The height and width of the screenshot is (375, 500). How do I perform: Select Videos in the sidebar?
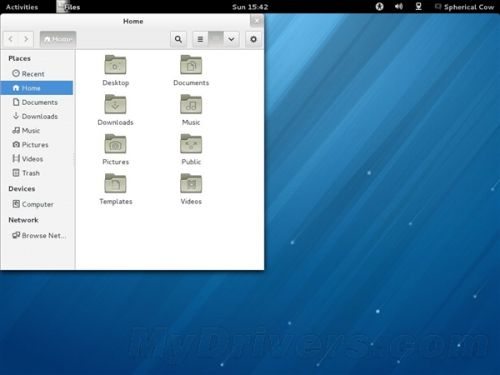coord(37,159)
